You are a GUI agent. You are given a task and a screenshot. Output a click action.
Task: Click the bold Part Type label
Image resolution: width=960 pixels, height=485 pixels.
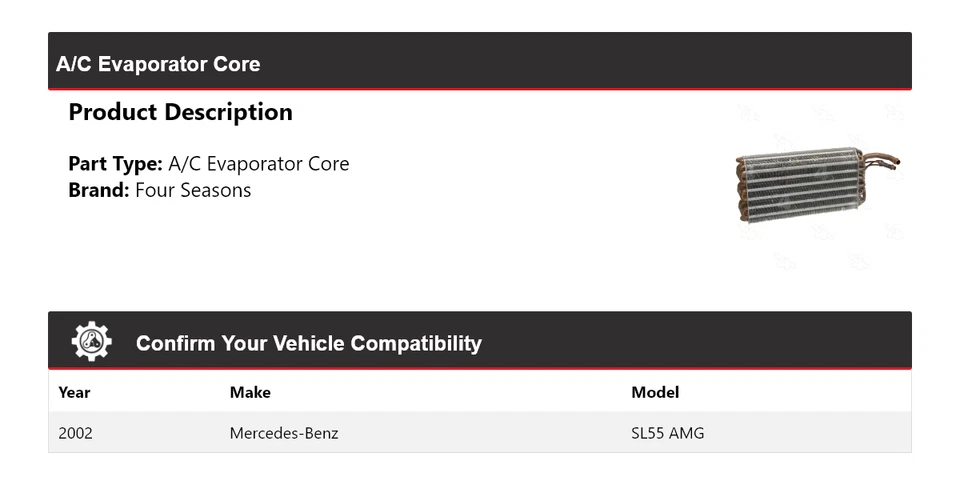[x=115, y=164]
